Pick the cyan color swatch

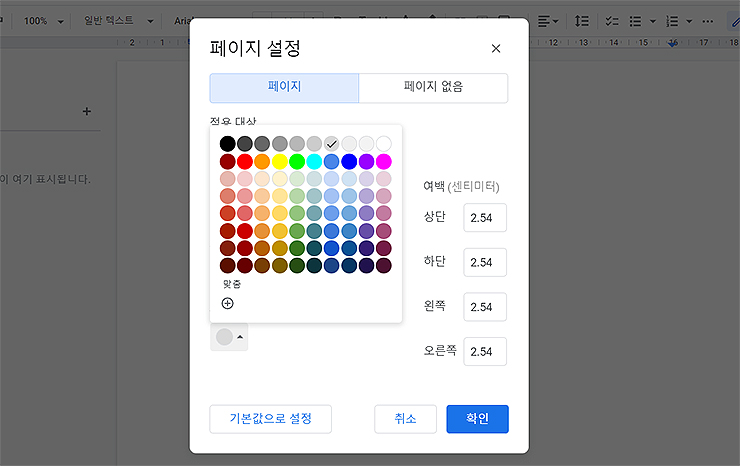click(x=314, y=161)
